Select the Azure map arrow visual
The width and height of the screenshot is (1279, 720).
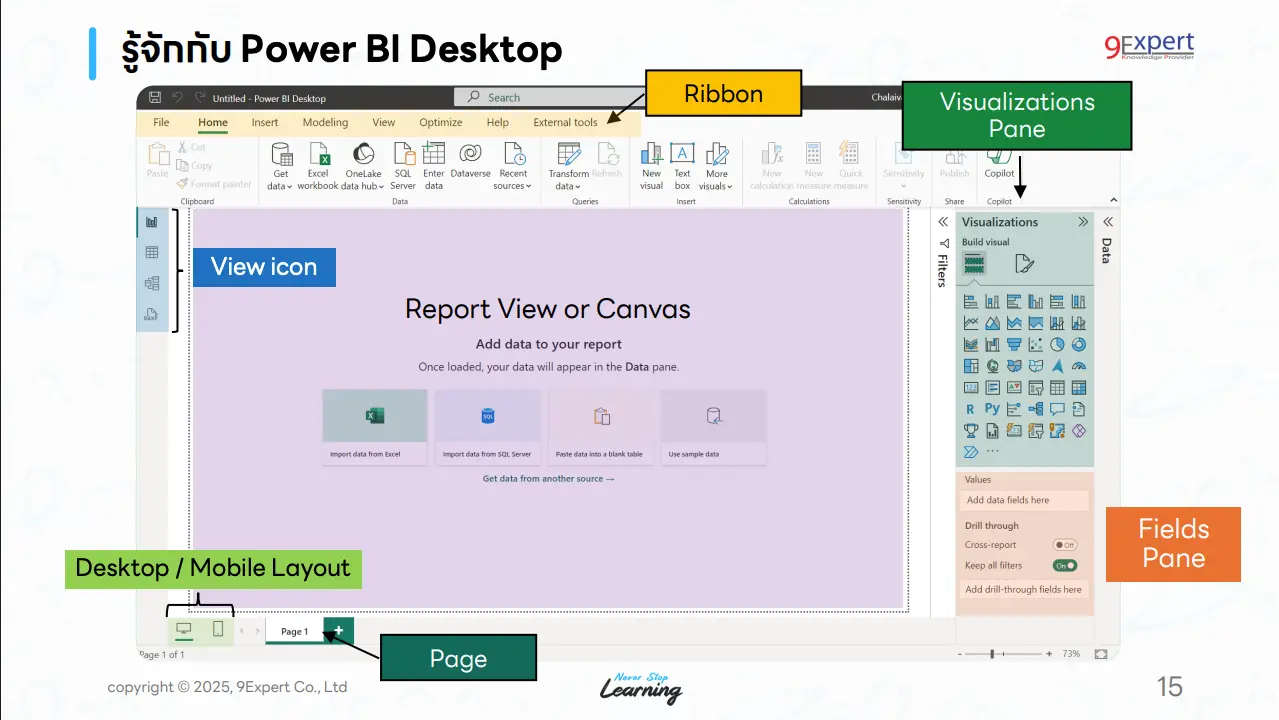click(1058, 366)
